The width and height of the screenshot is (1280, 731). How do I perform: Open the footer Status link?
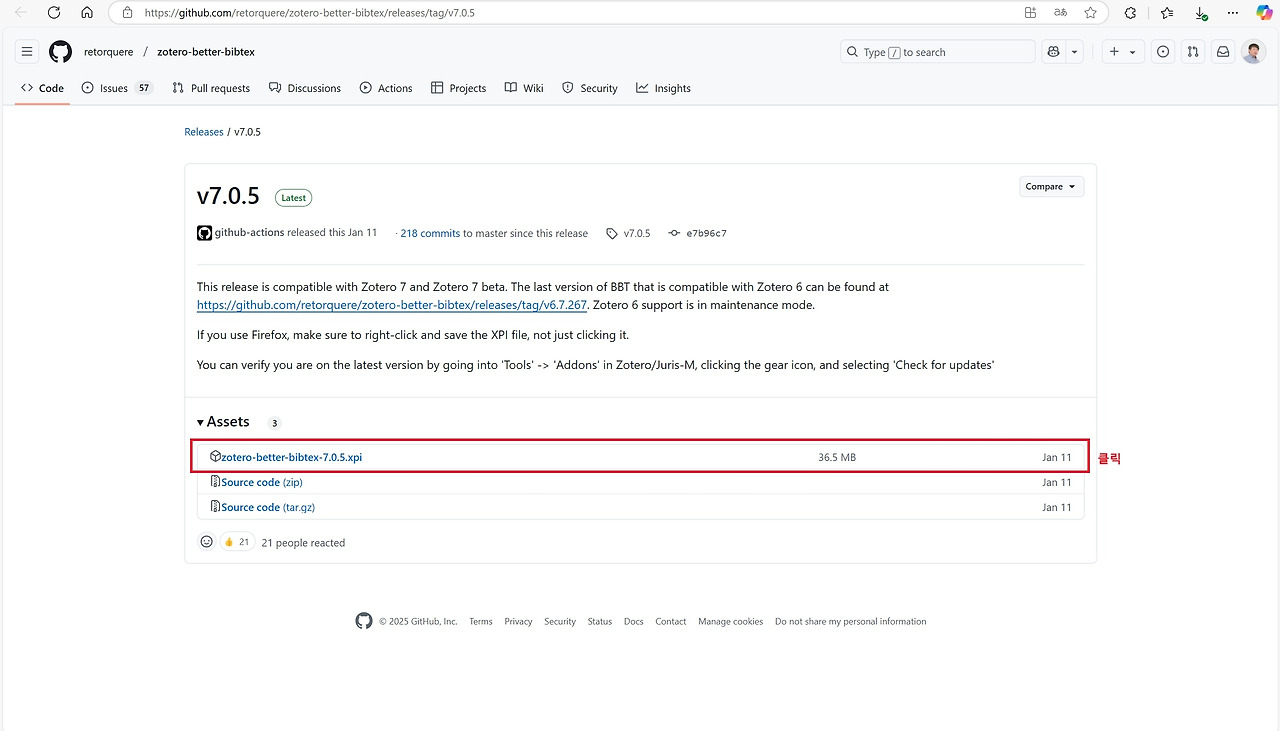[600, 622]
